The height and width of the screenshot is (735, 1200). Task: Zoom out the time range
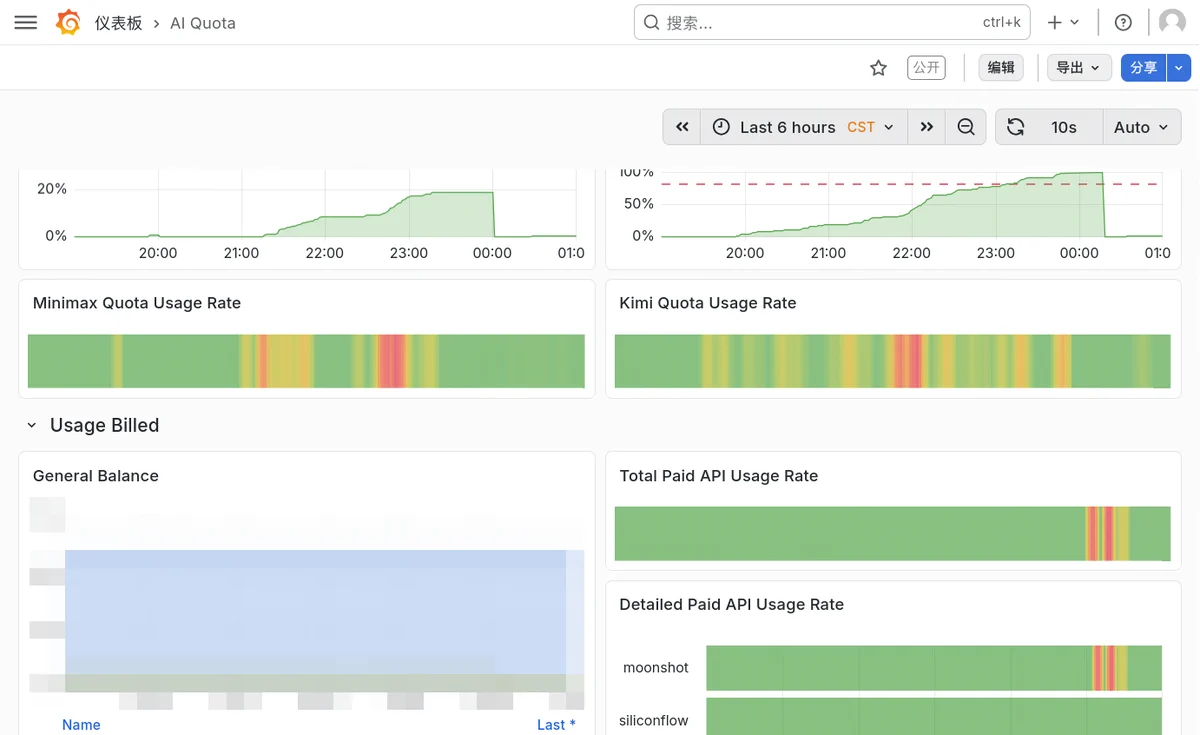(x=966, y=127)
